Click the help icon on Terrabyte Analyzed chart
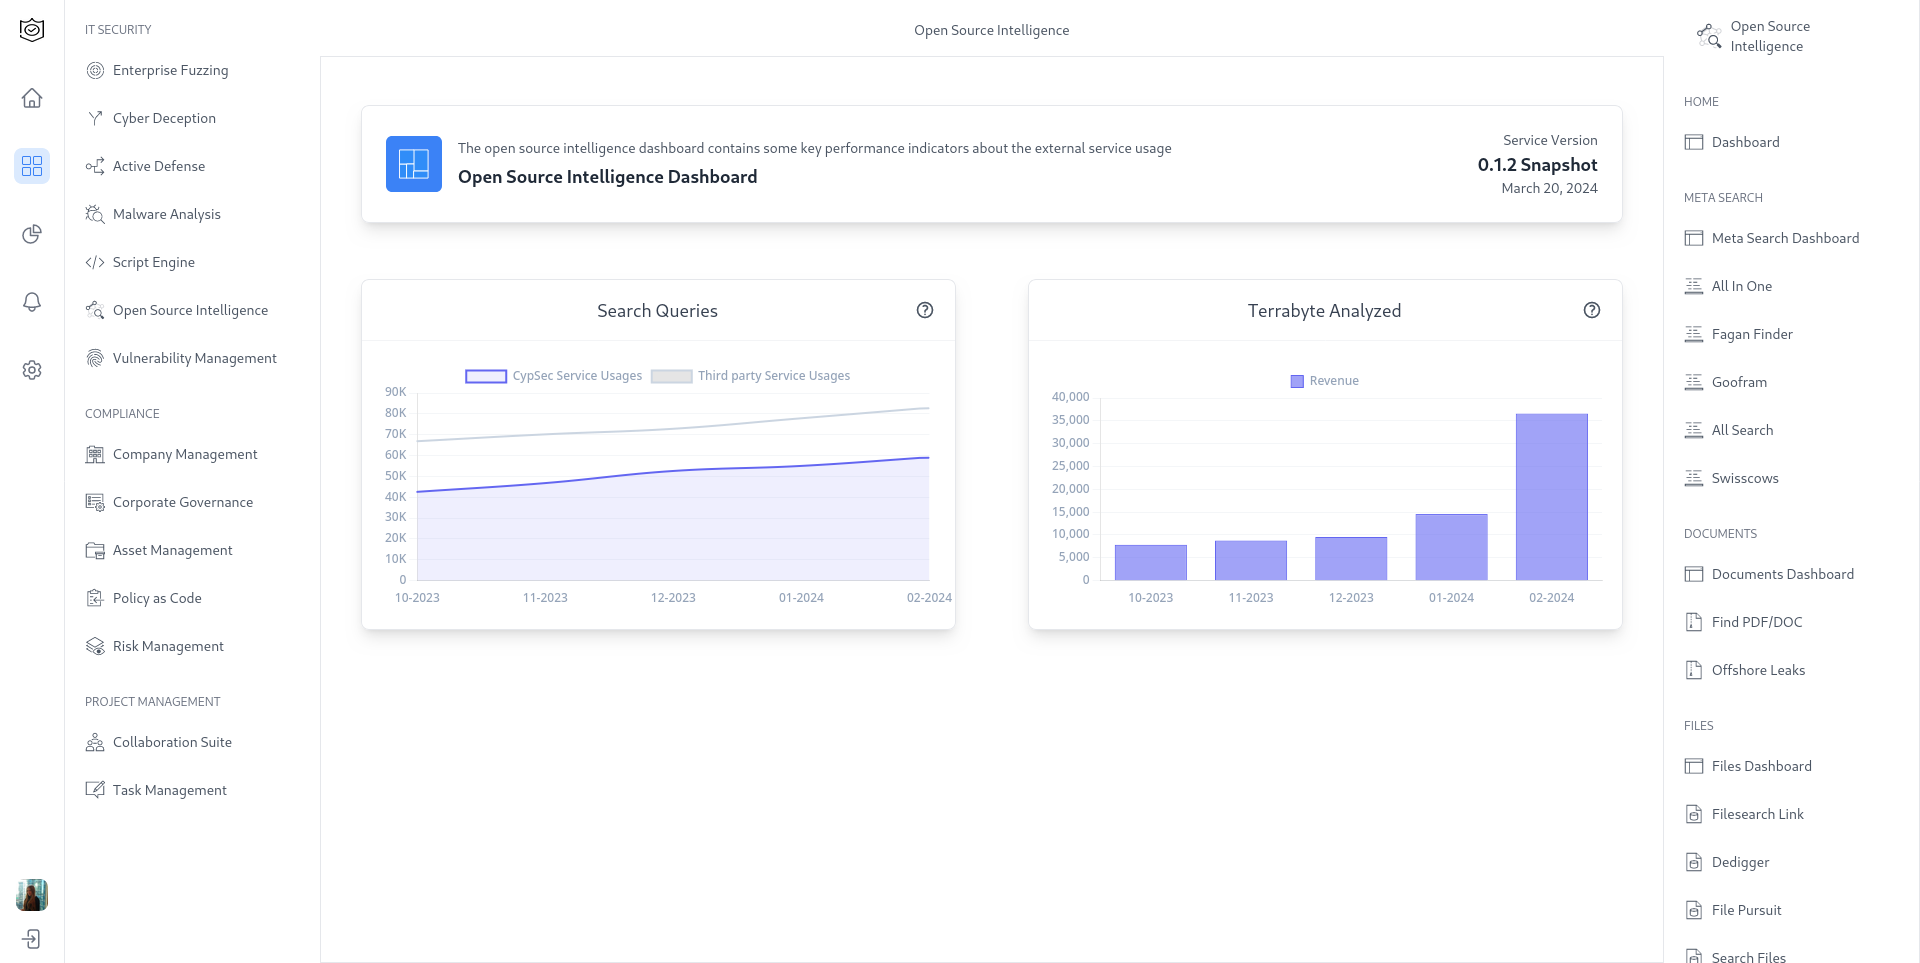The image size is (1920, 963). point(1592,310)
